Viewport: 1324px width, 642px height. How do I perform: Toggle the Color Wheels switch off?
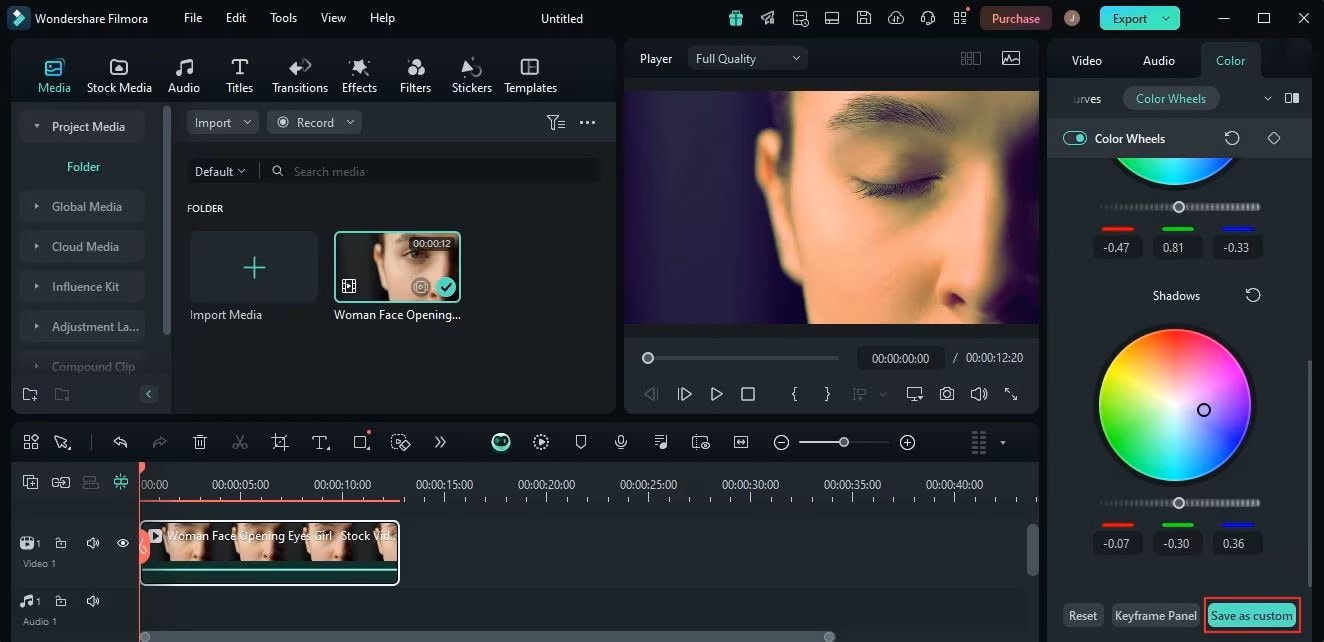tap(1074, 138)
